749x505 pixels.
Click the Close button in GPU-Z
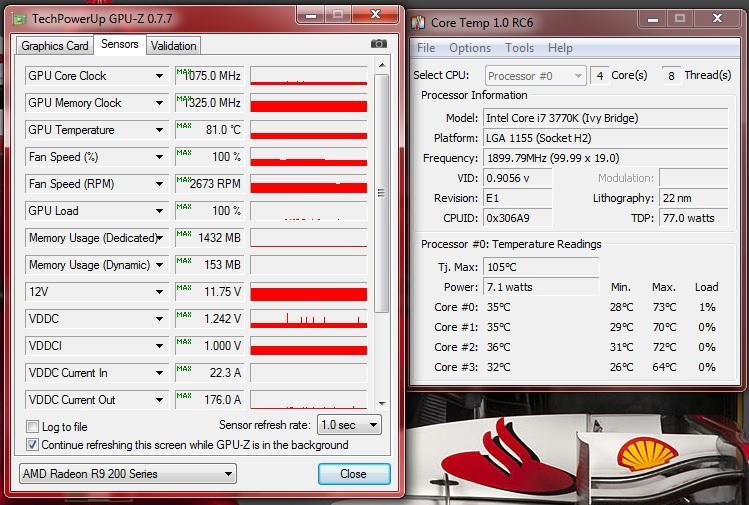click(354, 474)
